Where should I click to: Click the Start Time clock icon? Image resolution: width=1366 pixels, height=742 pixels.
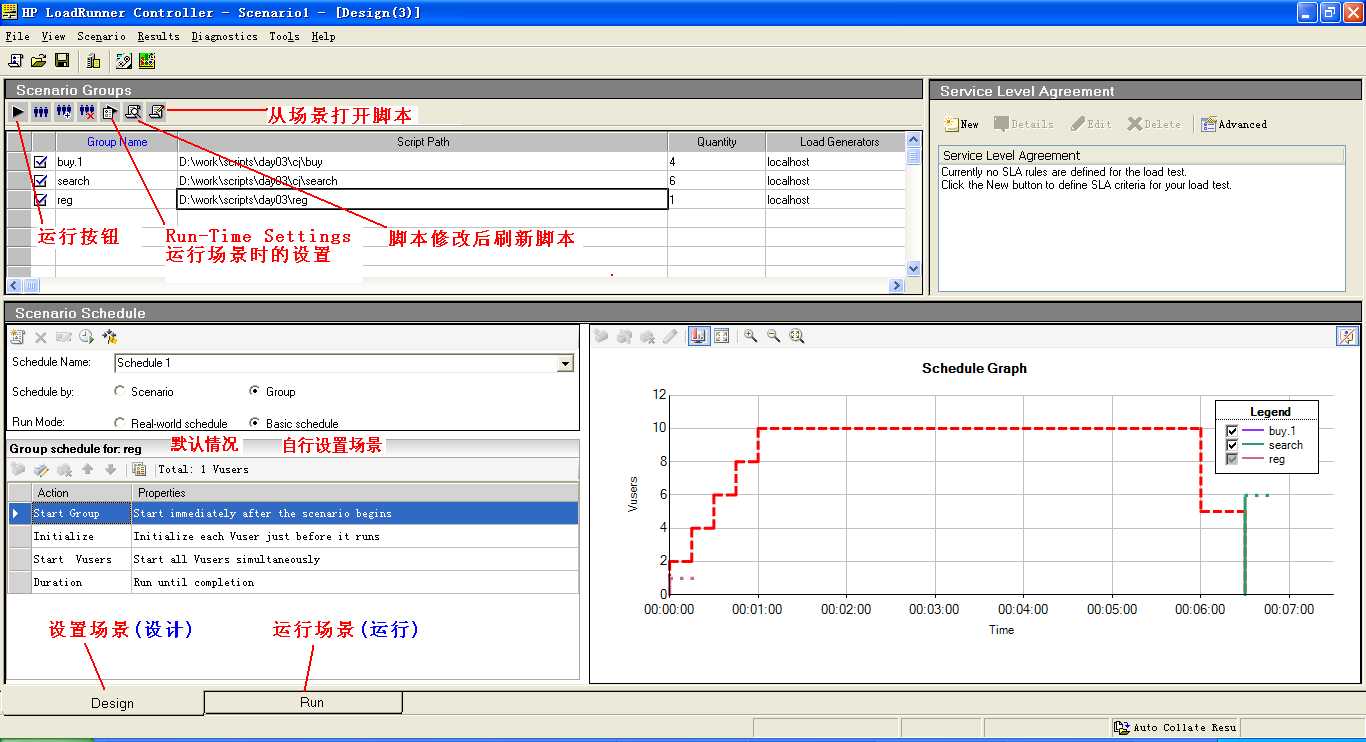tap(87, 337)
